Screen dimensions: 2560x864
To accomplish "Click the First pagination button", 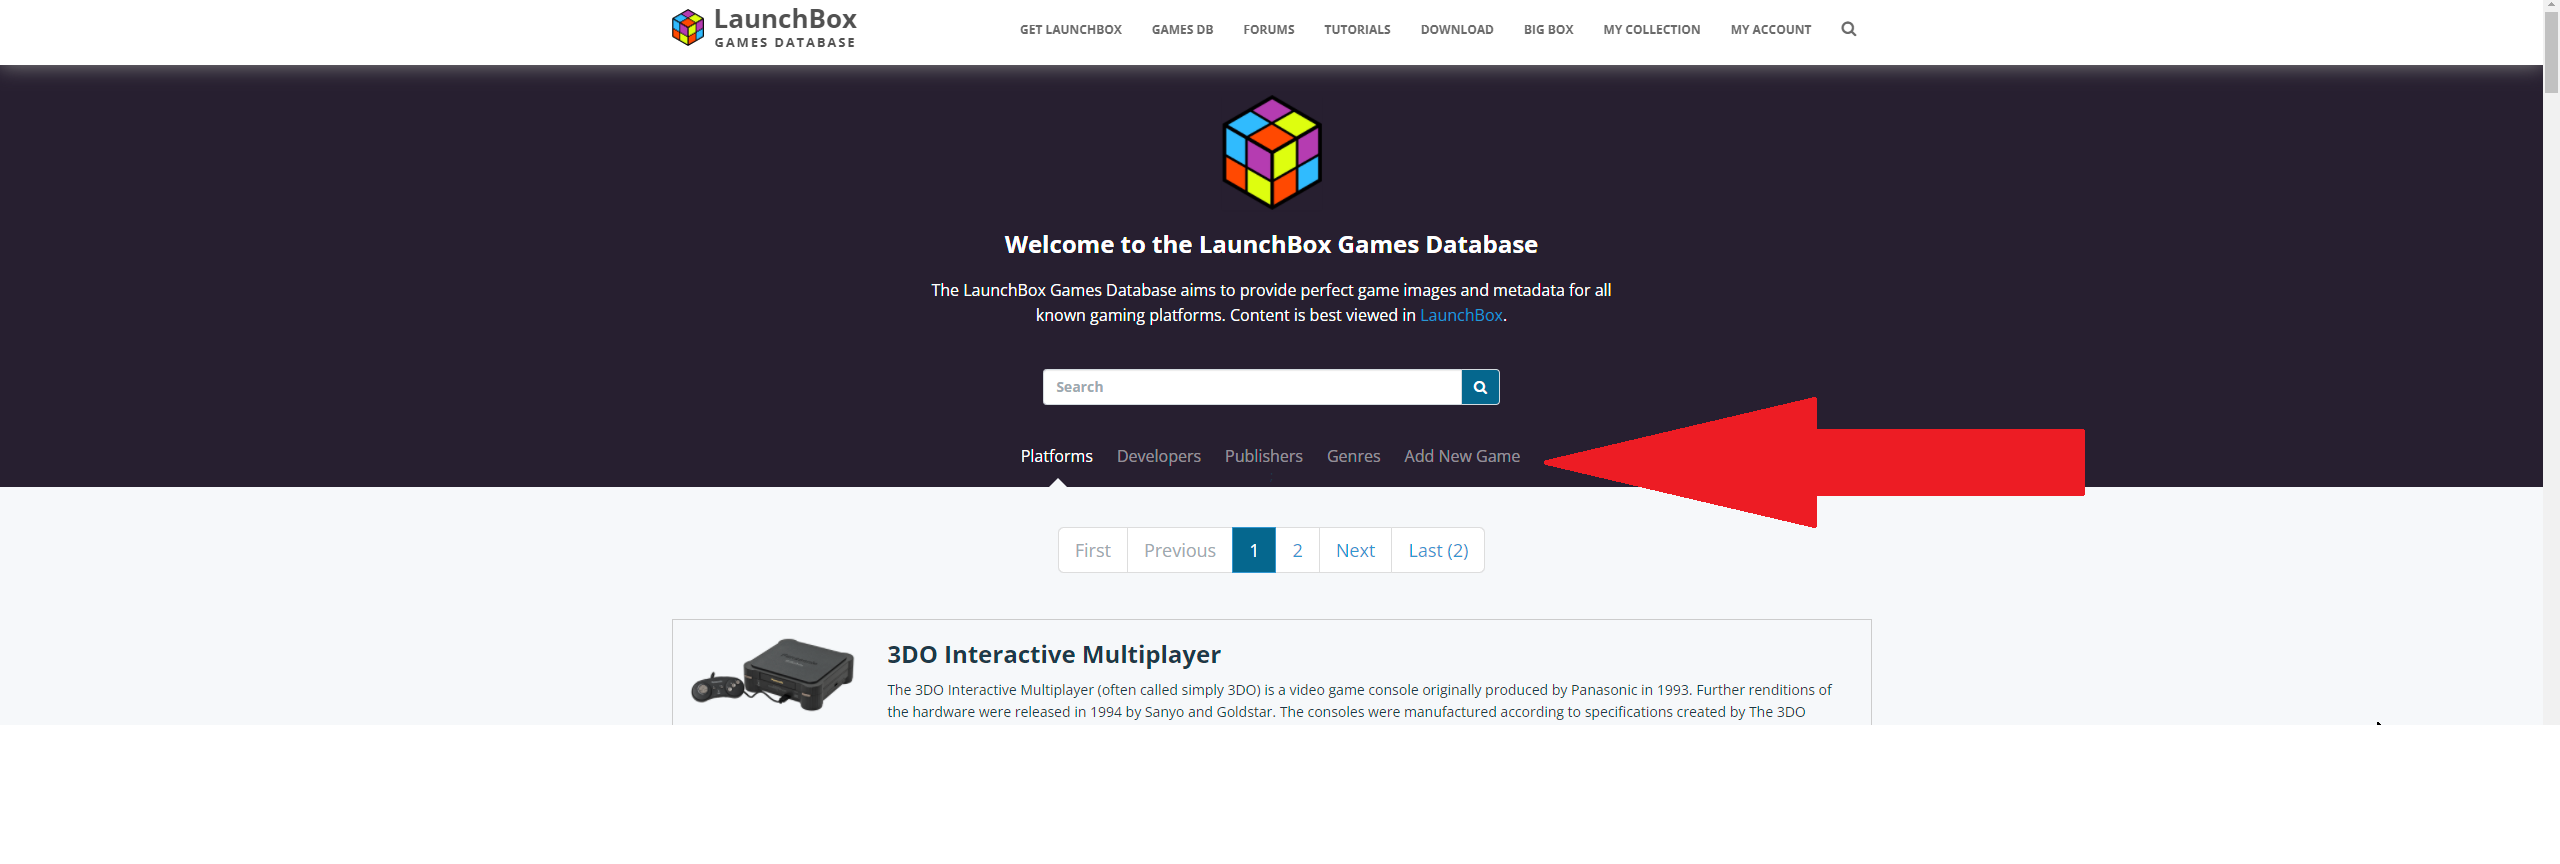I will coord(1093,550).
